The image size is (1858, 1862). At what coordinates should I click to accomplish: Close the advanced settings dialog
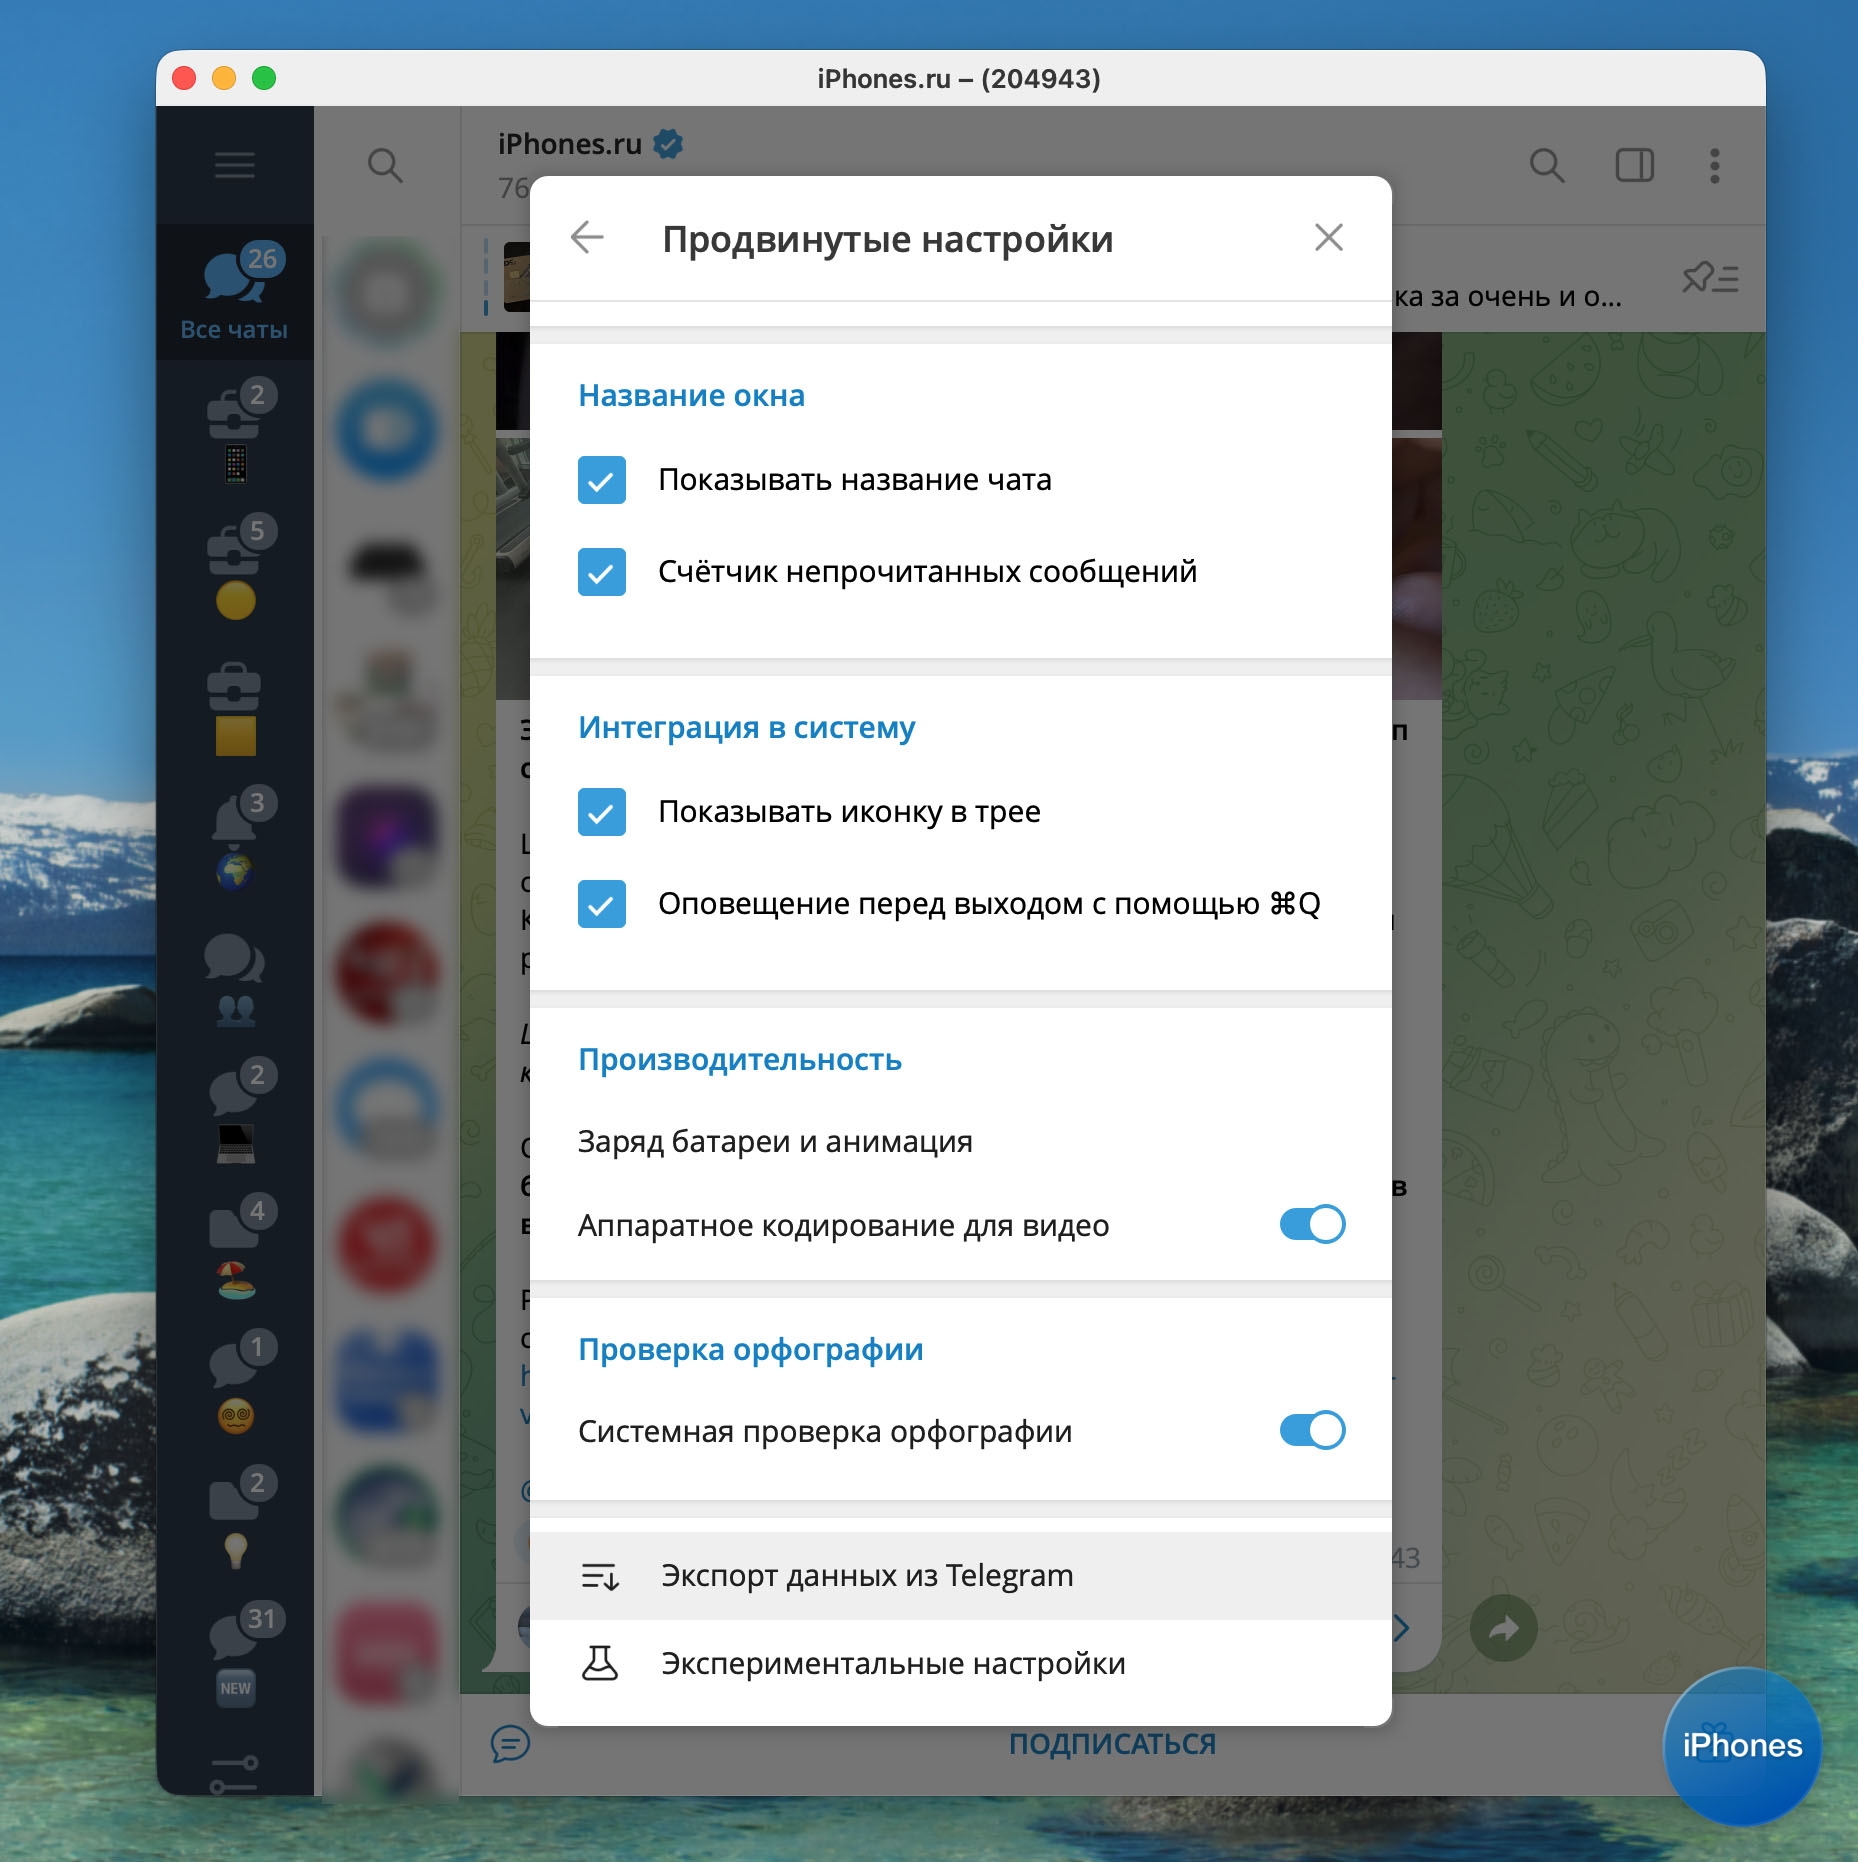[x=1328, y=238]
